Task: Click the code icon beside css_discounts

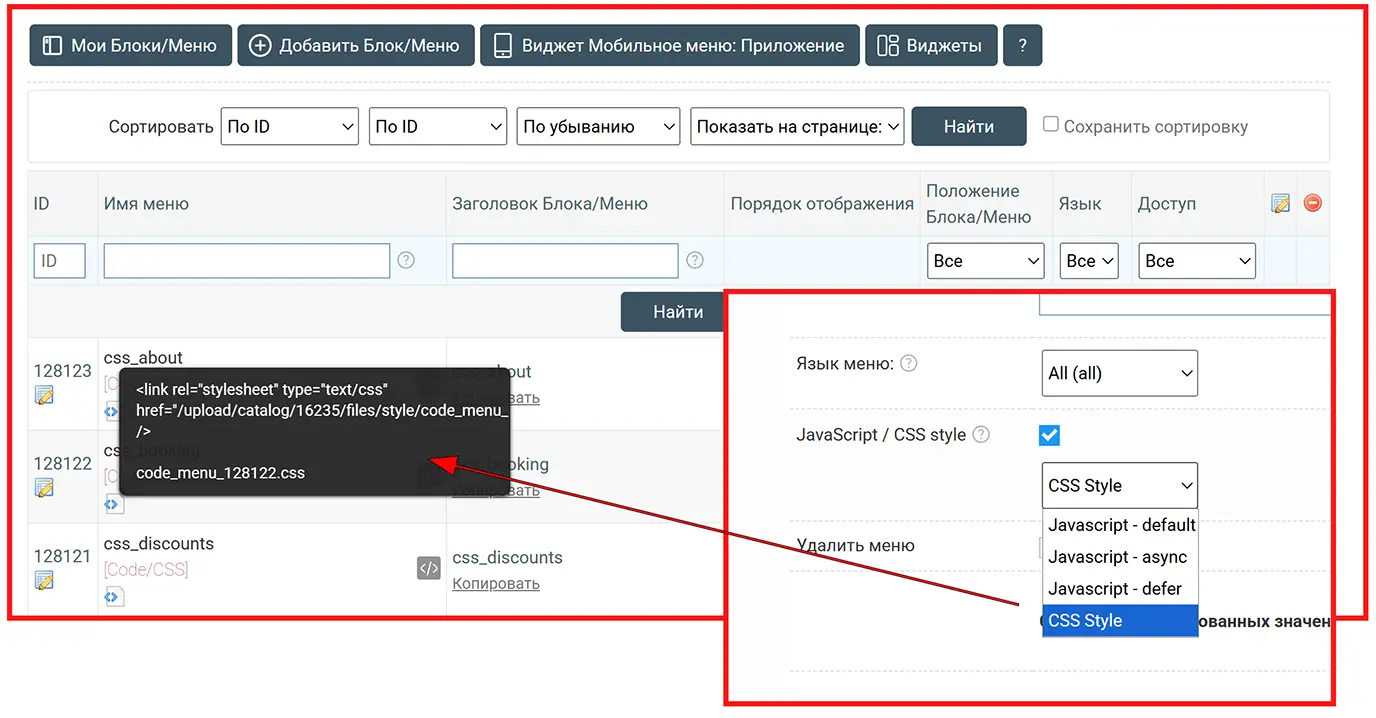Action: coord(428,568)
